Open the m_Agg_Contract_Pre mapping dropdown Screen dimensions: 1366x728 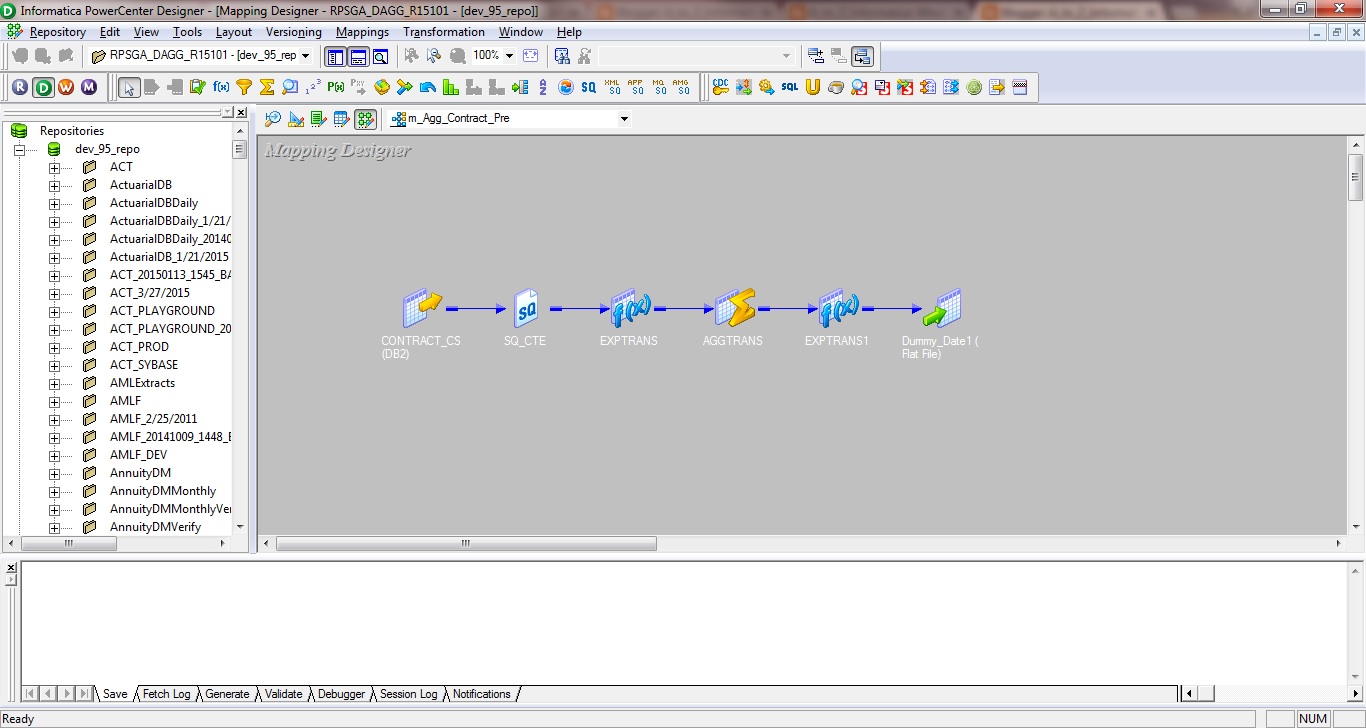(x=624, y=118)
